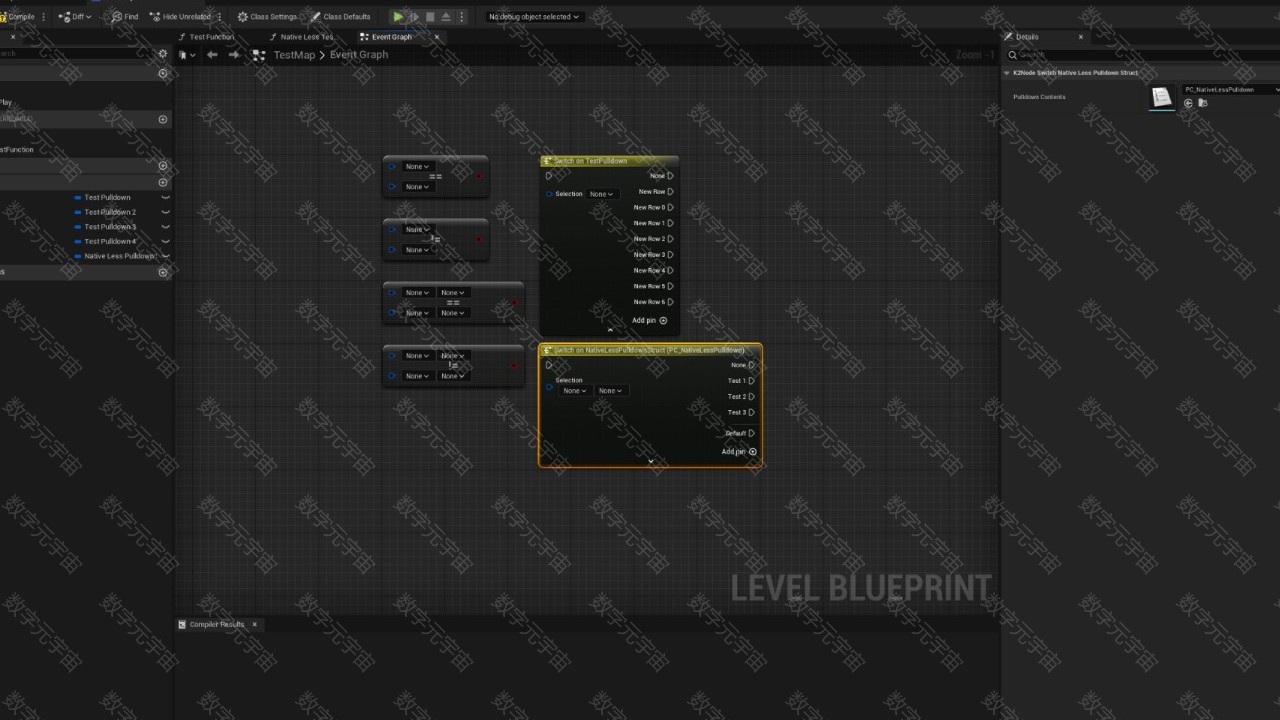
Task: Select the Test Pulldown variable
Action: tap(107, 197)
